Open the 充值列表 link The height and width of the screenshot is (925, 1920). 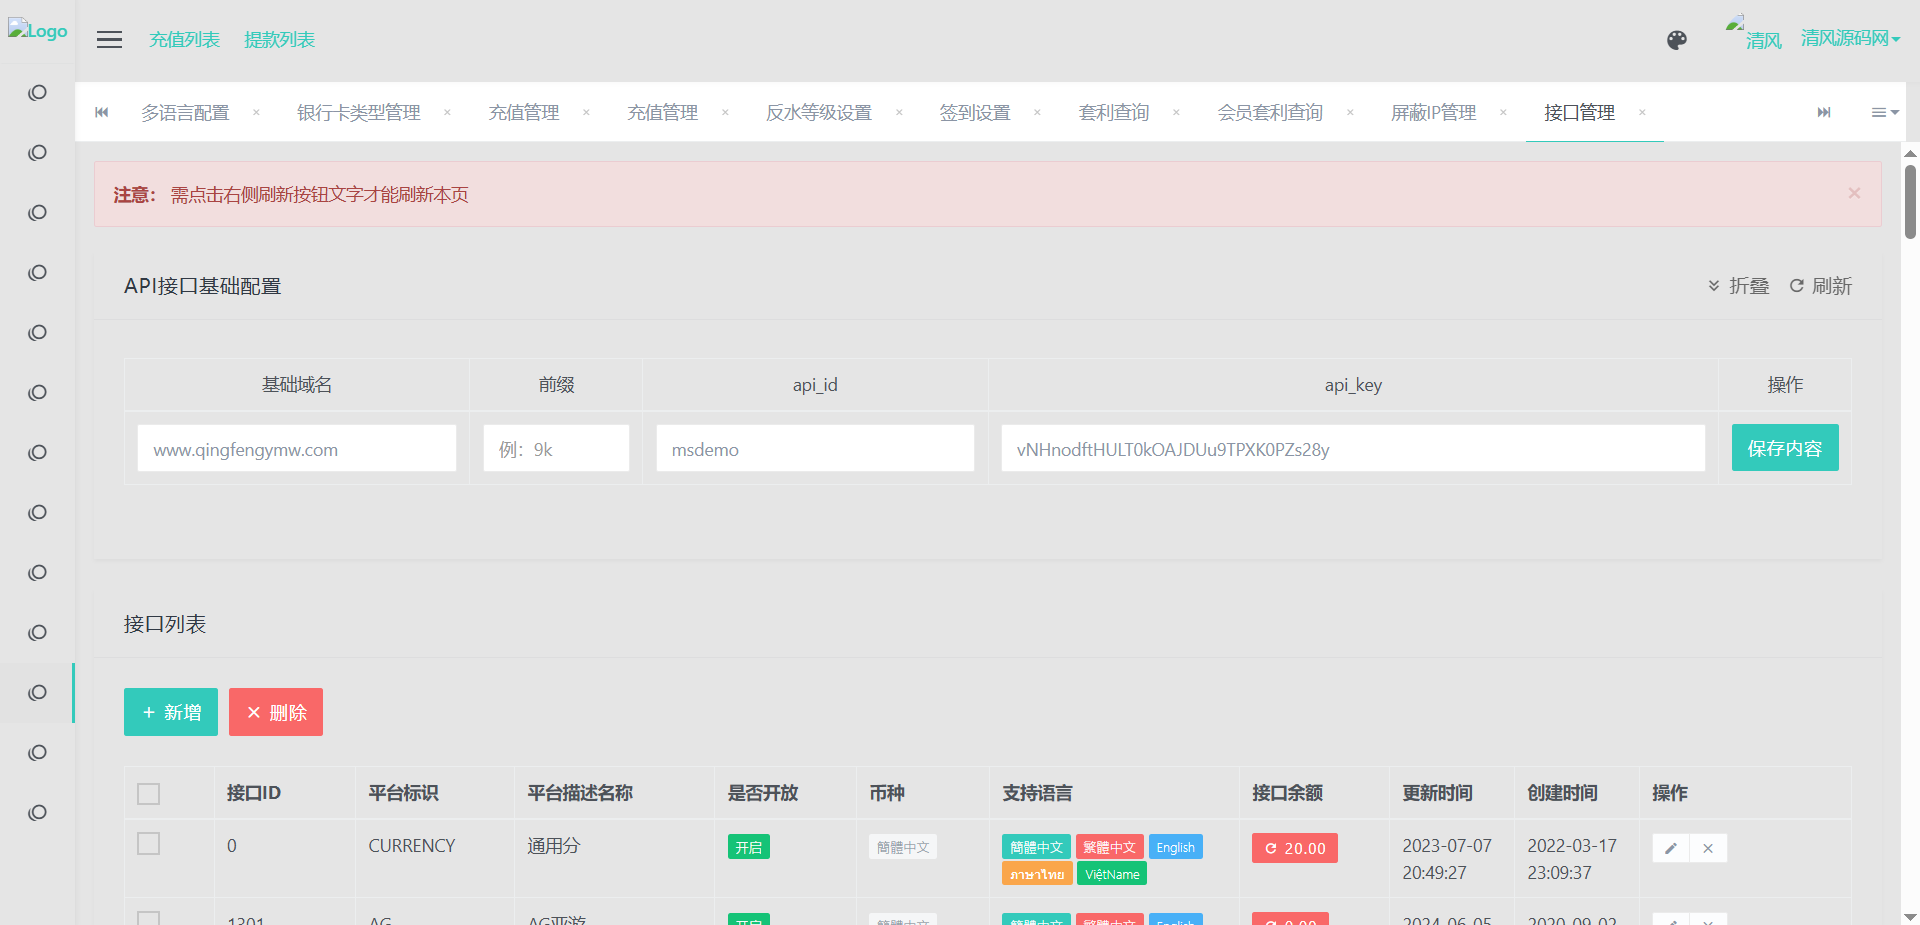[184, 40]
